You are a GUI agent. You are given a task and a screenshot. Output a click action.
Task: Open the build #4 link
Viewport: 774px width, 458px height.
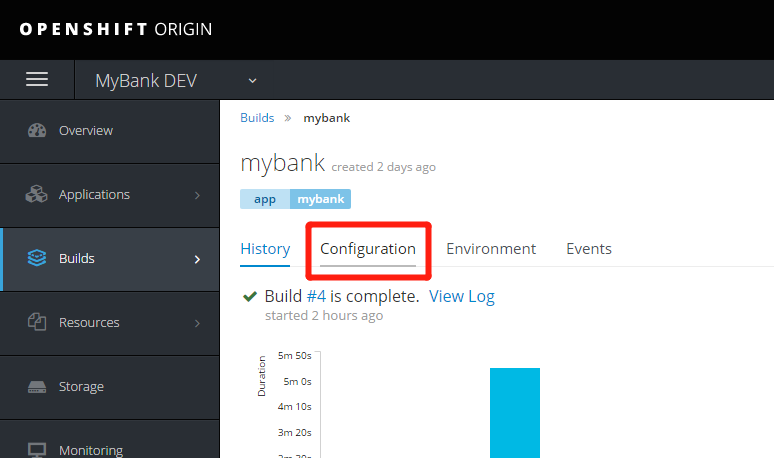tap(317, 297)
